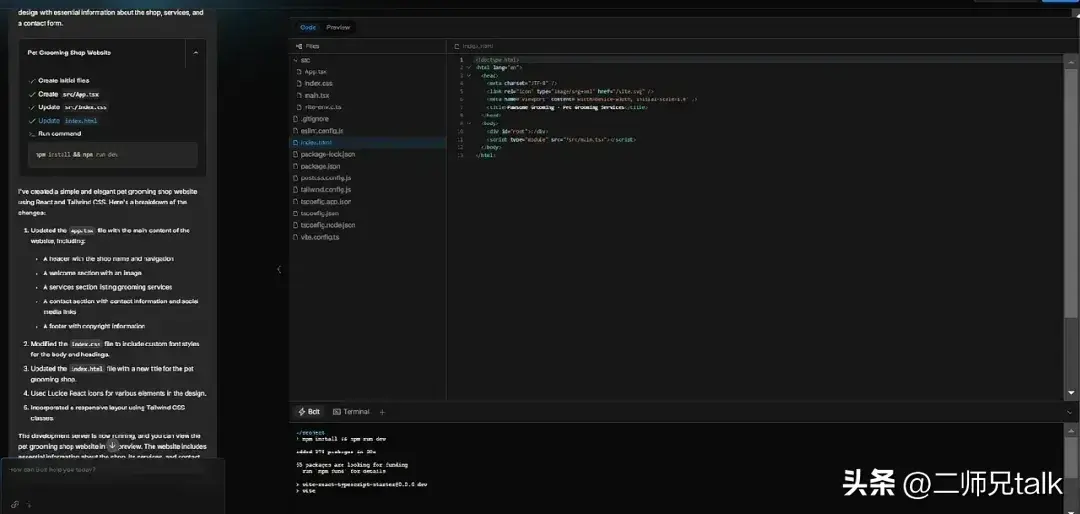The width and height of the screenshot is (1080, 514).
Task: Collapse the Pet Grooming Shop Website card
Action: pos(196,52)
